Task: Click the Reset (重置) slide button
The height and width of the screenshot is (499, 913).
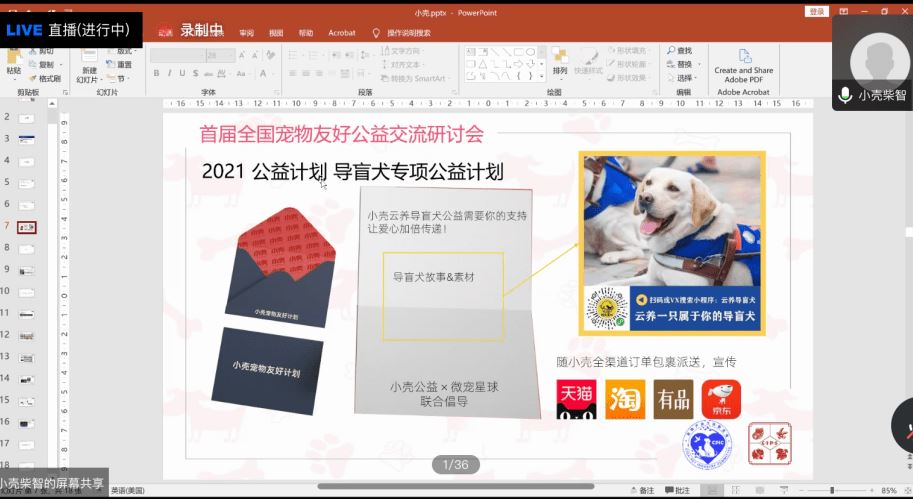Action: pos(120,65)
